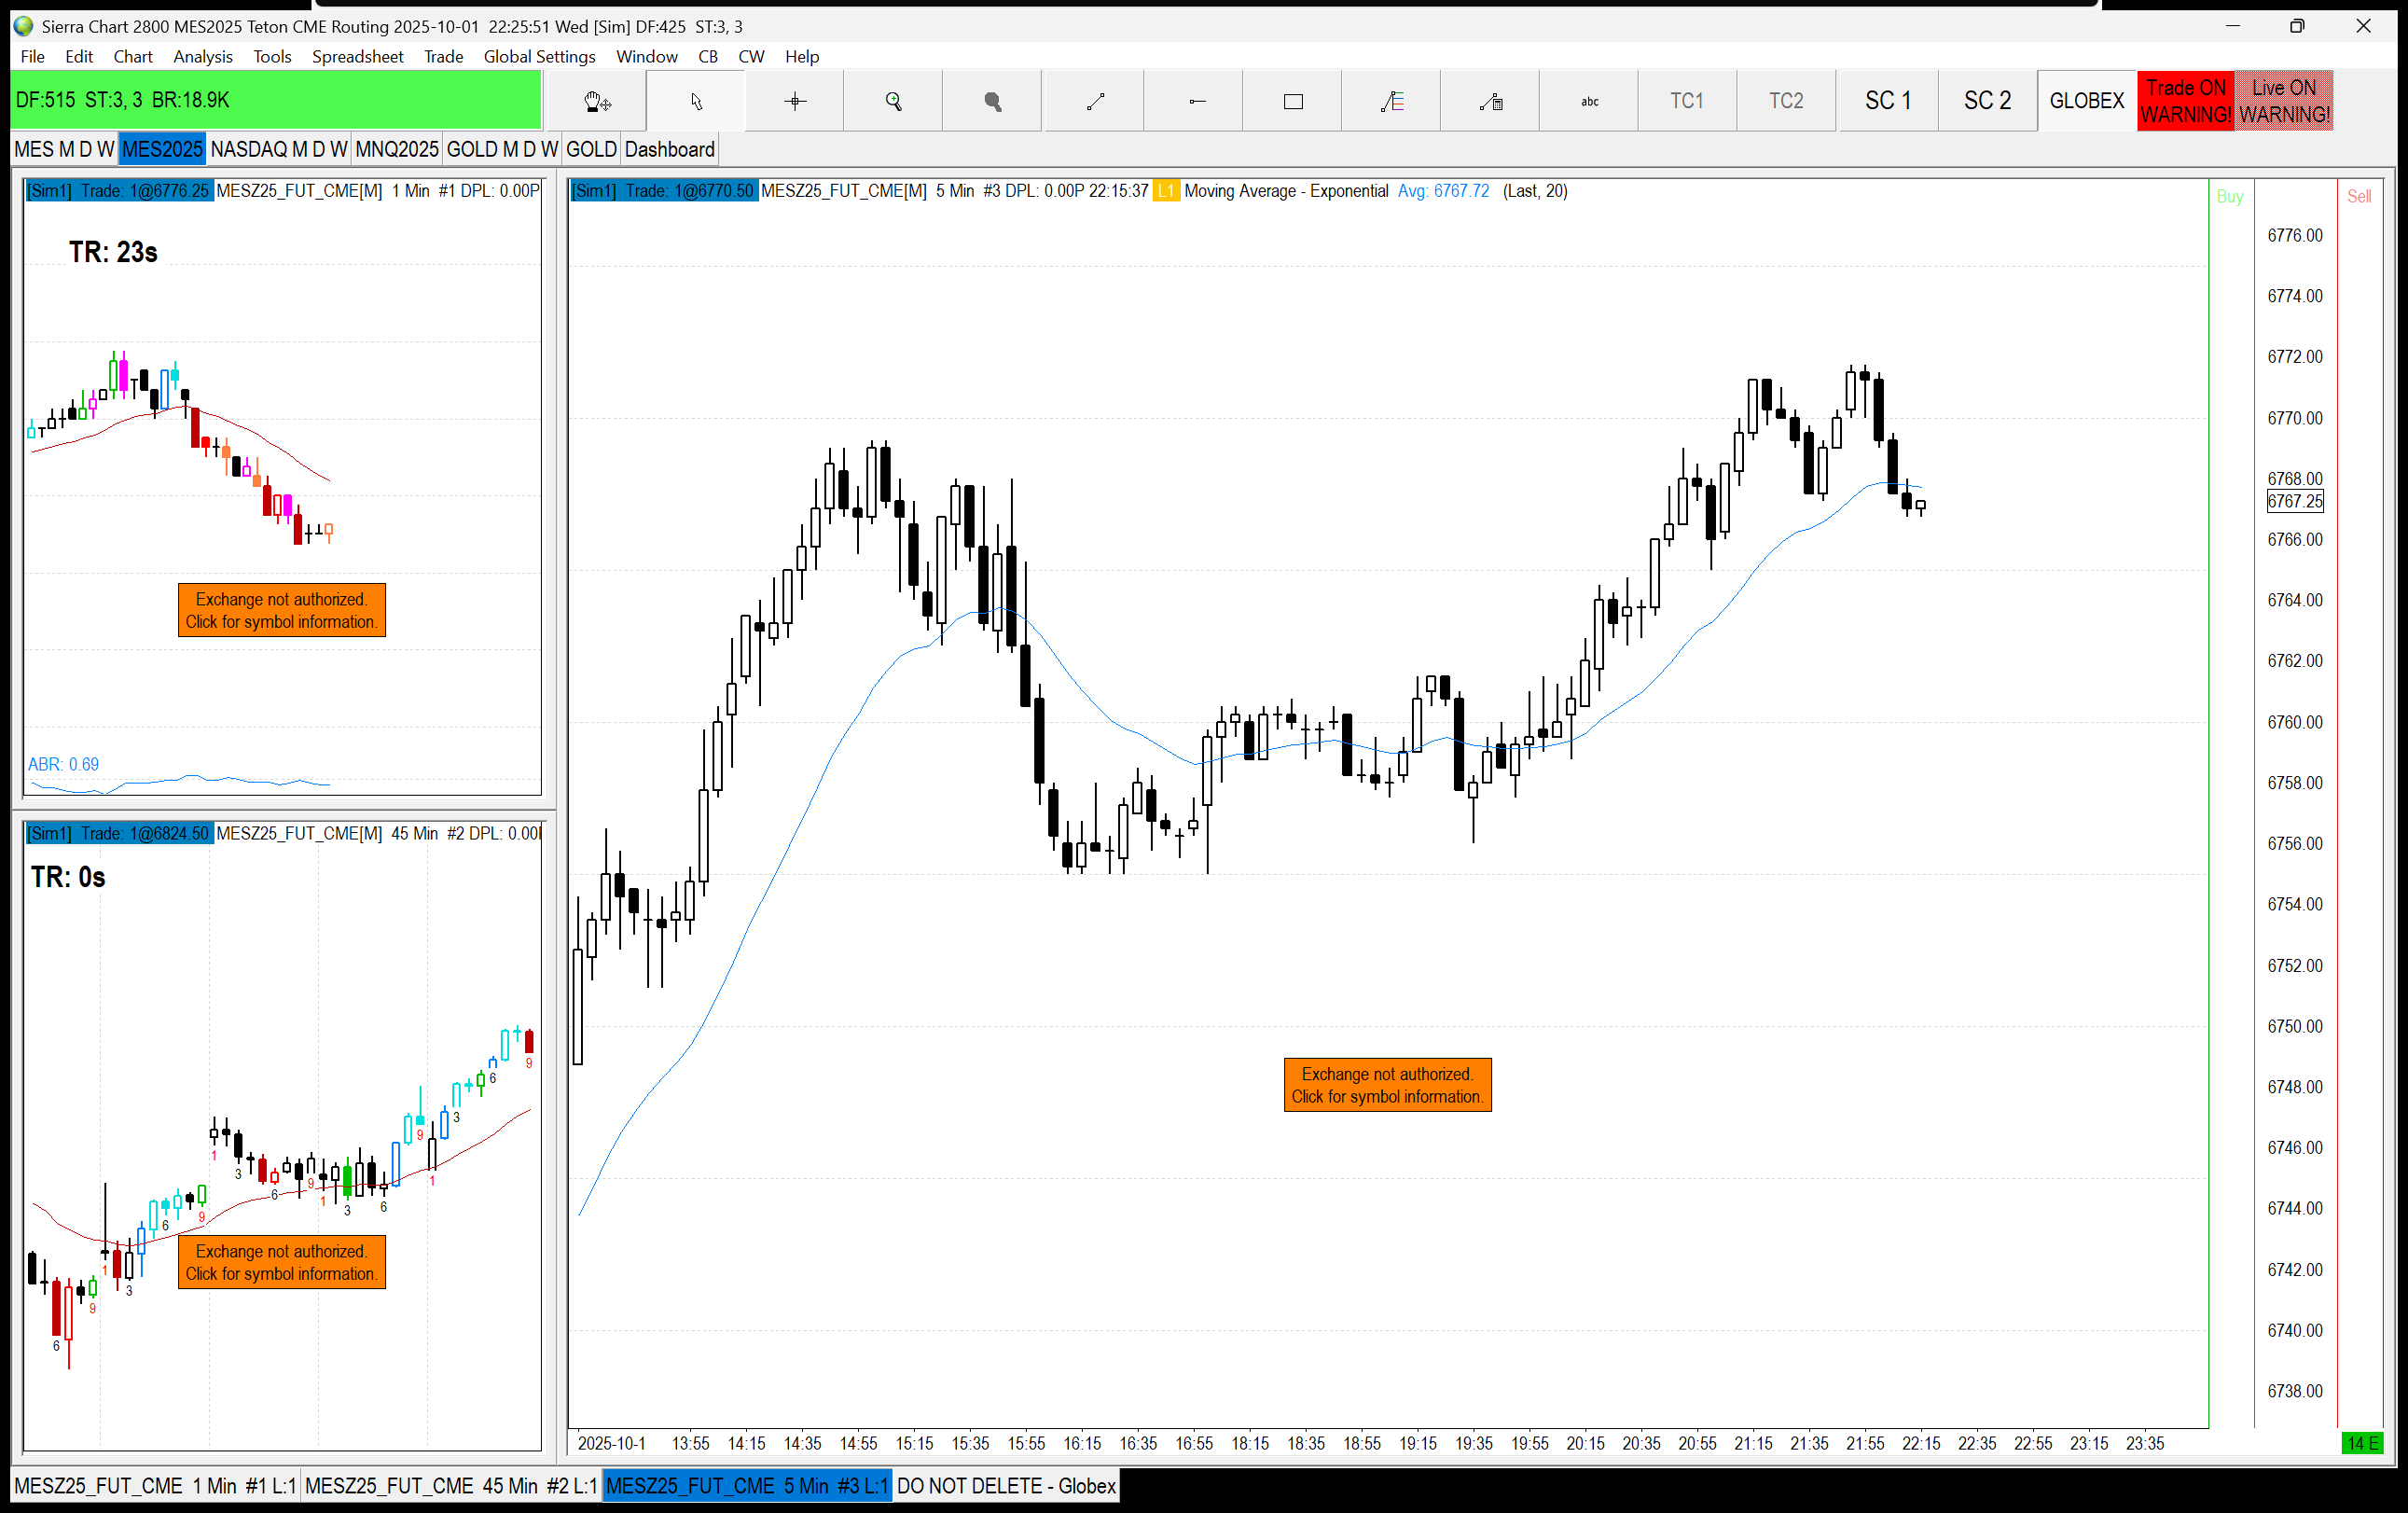2408x1513 pixels.
Task: Open the Global Settings menu
Action: pyautogui.click(x=539, y=57)
